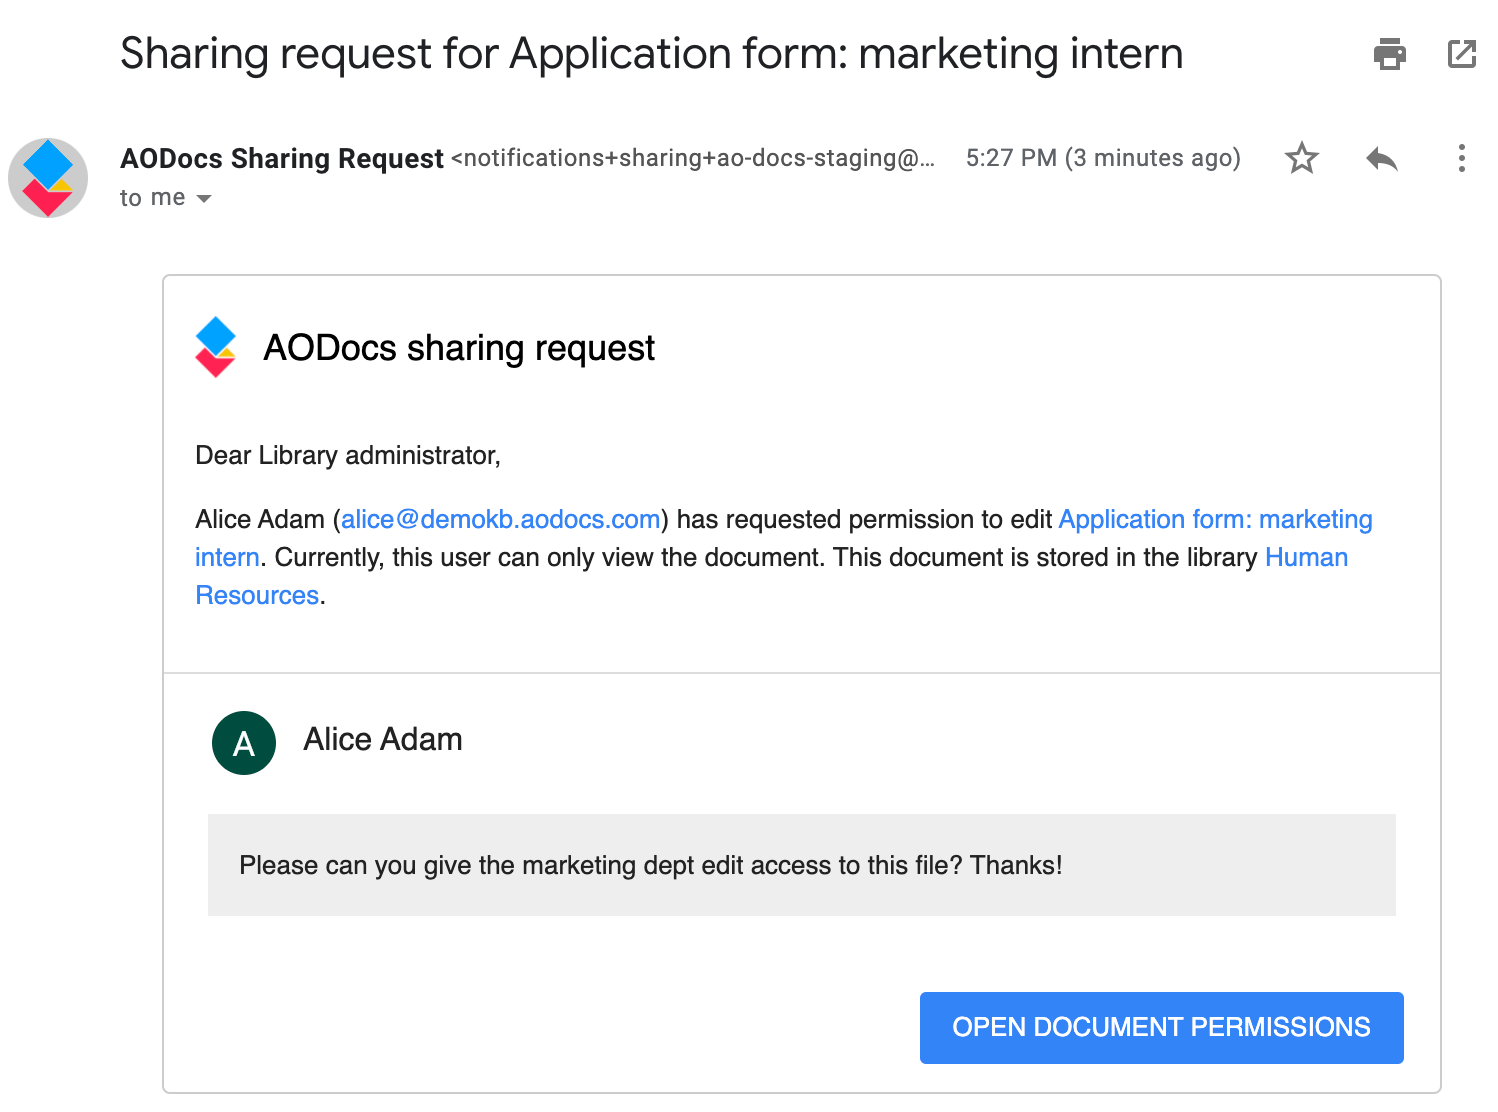Click the "Please can you give" message text

click(x=651, y=865)
